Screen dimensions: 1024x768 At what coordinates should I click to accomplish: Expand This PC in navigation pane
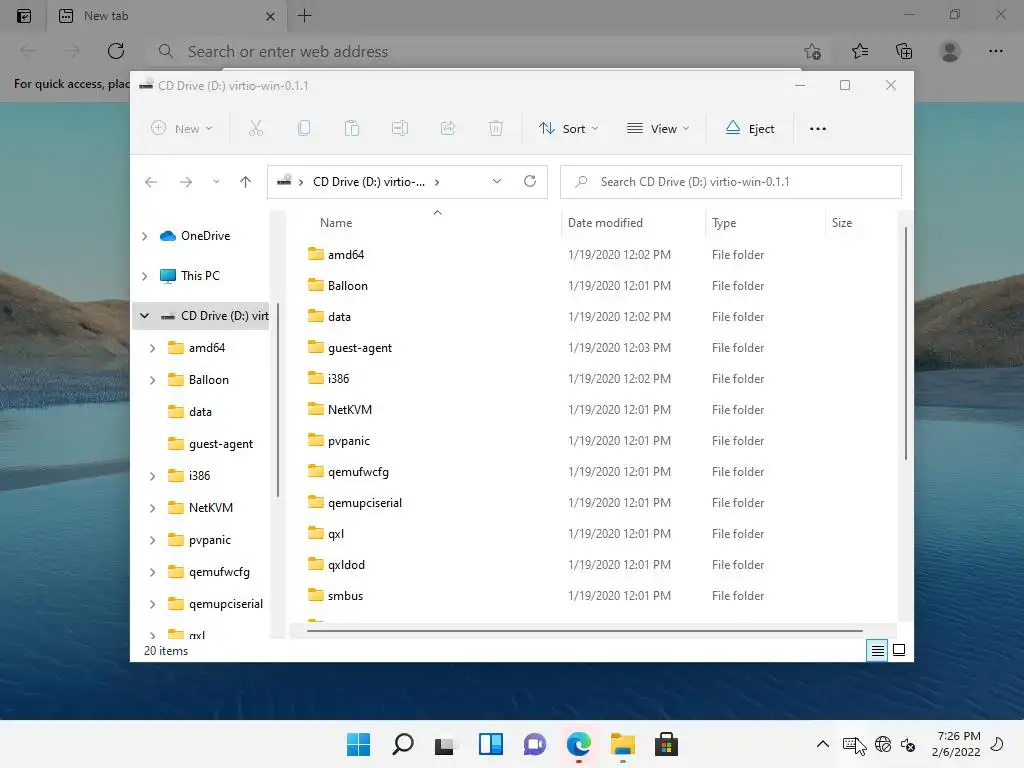(144, 276)
